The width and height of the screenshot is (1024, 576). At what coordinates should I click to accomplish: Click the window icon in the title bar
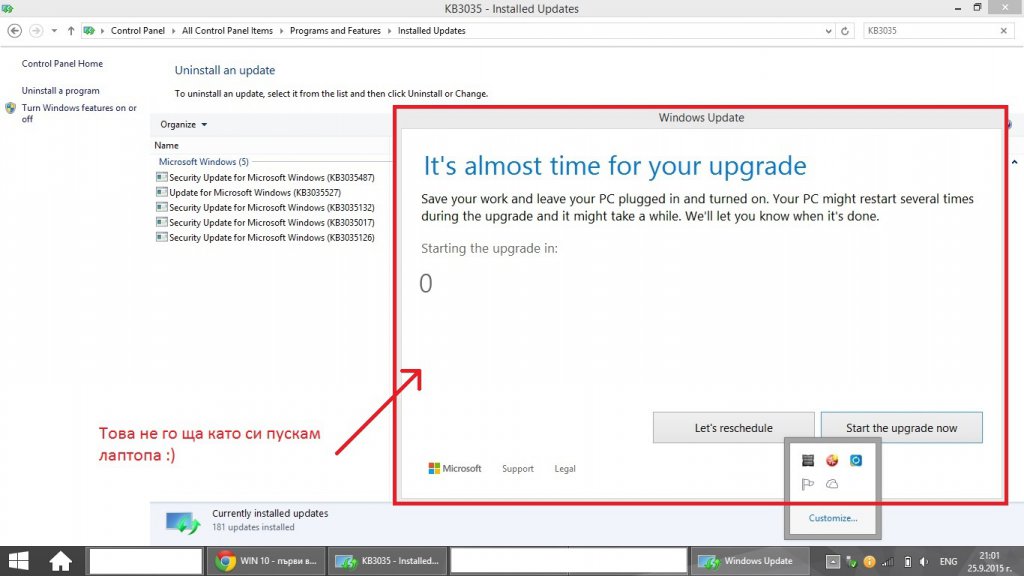7,8
